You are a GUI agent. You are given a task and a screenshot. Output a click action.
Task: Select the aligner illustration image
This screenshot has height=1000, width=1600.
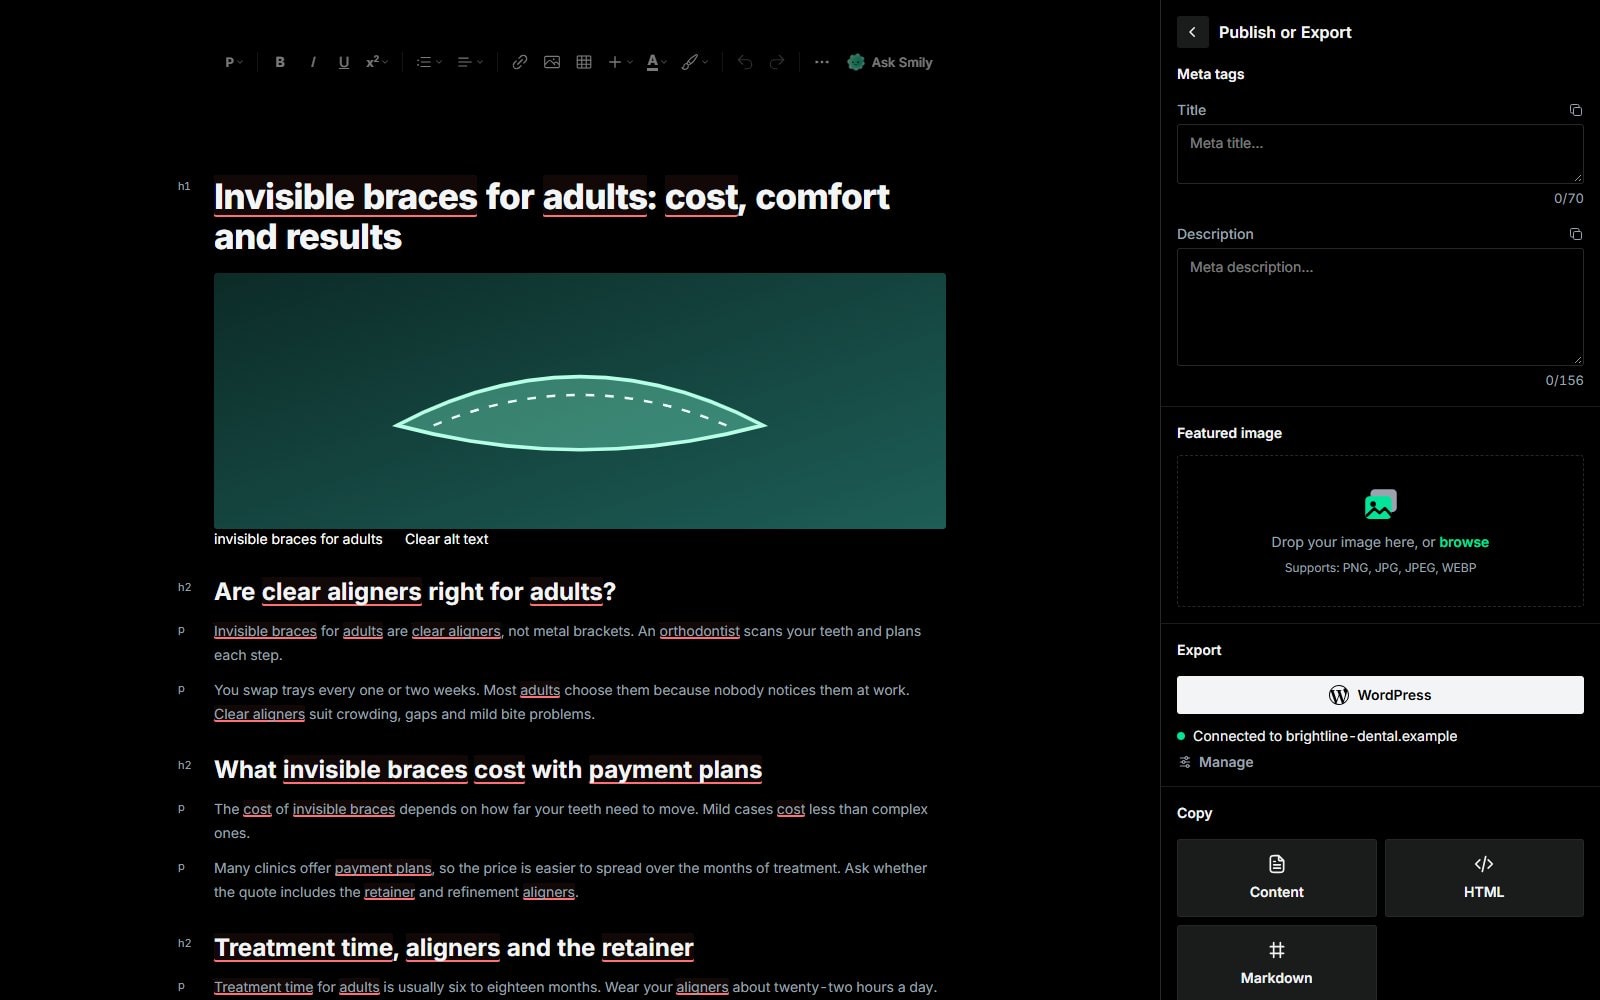click(x=580, y=401)
